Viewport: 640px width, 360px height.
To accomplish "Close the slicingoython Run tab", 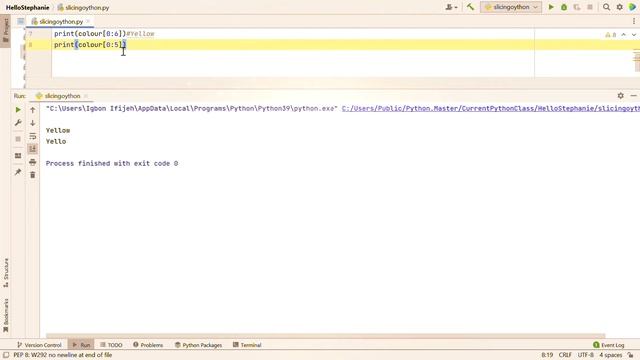I will (x=86, y=96).
